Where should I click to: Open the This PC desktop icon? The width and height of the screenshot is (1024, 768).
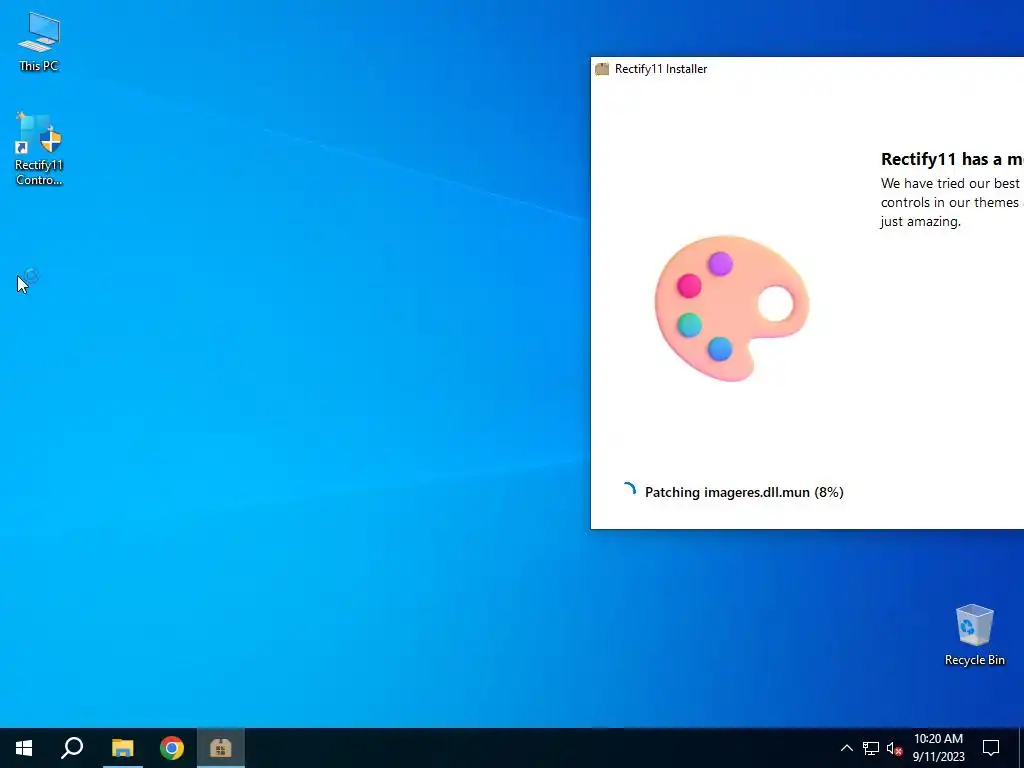click(39, 42)
